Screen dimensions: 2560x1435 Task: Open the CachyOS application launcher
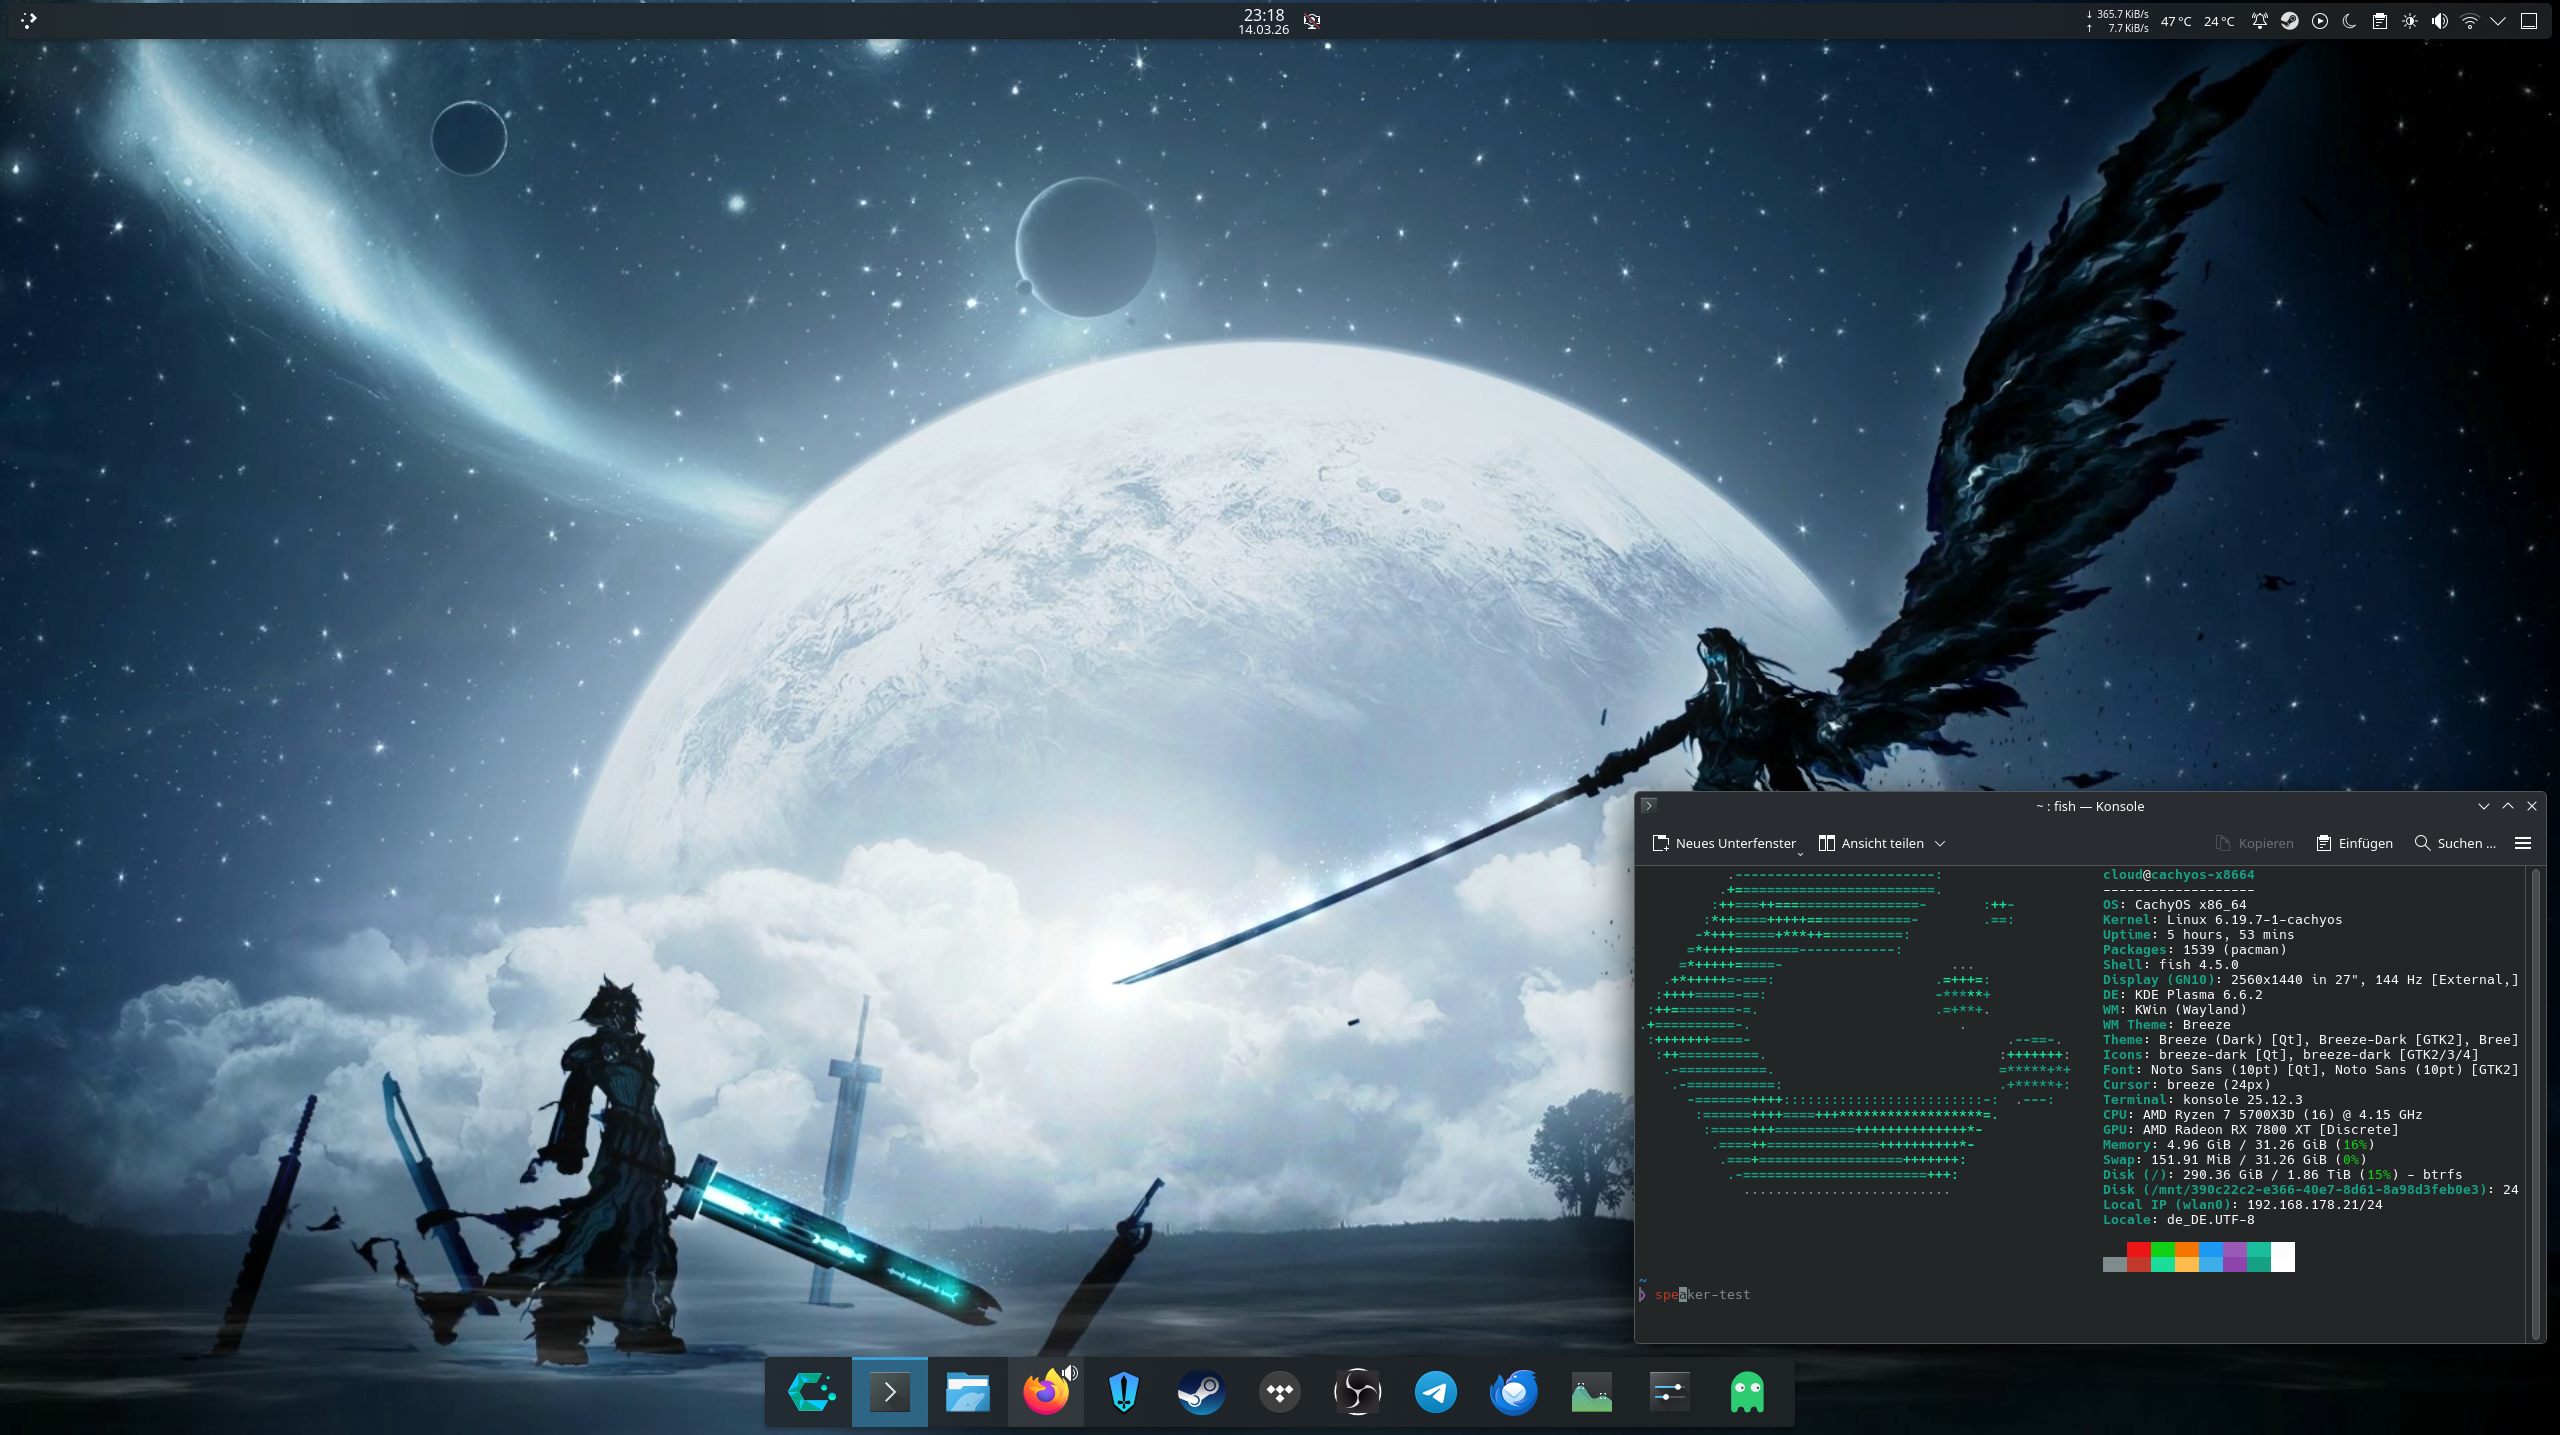(811, 1392)
